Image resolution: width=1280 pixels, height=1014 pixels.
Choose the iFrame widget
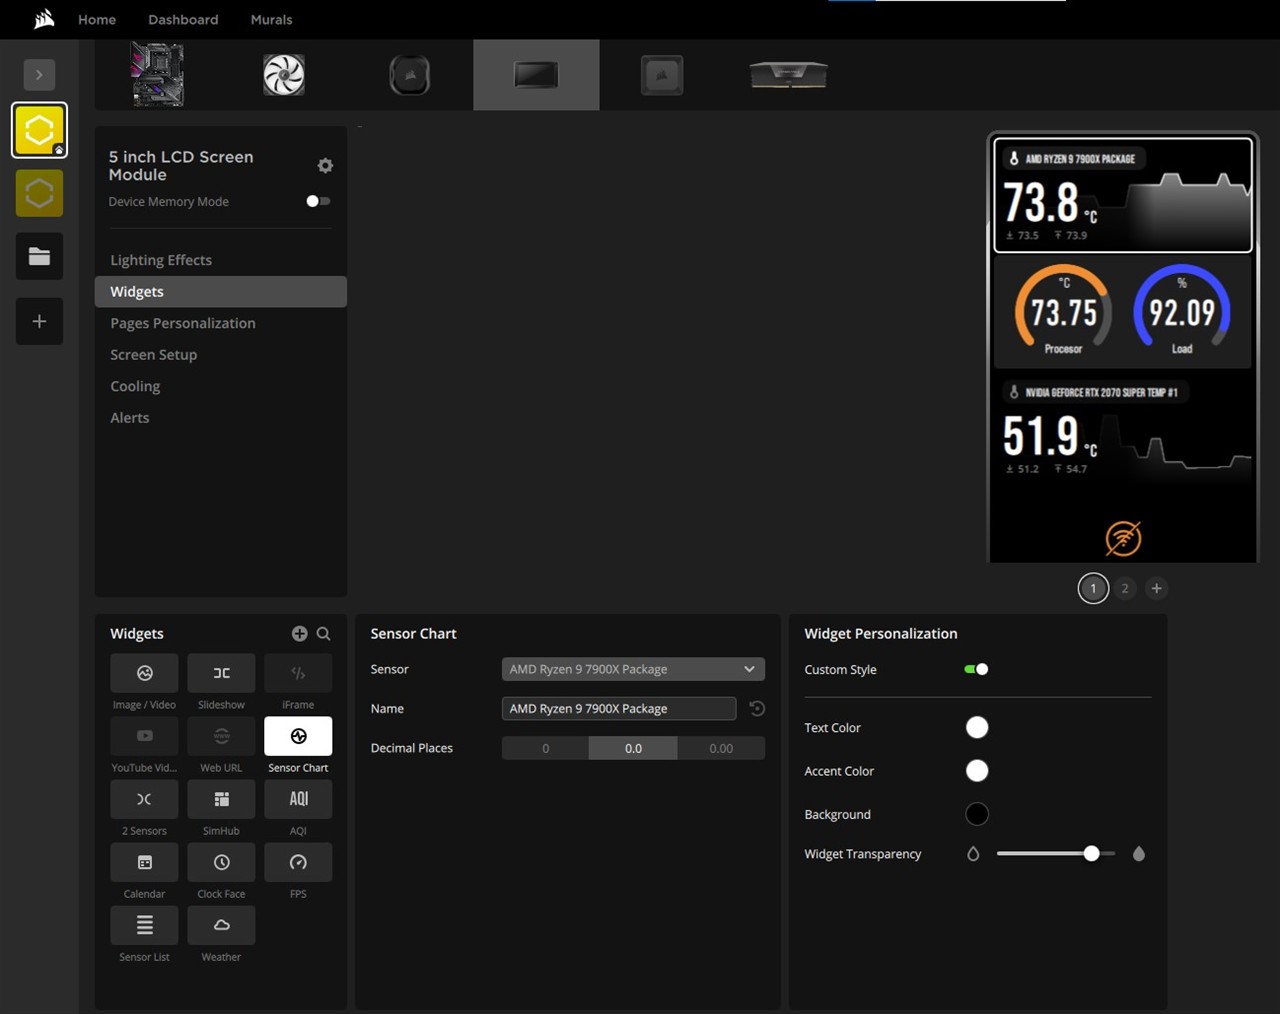pos(298,673)
